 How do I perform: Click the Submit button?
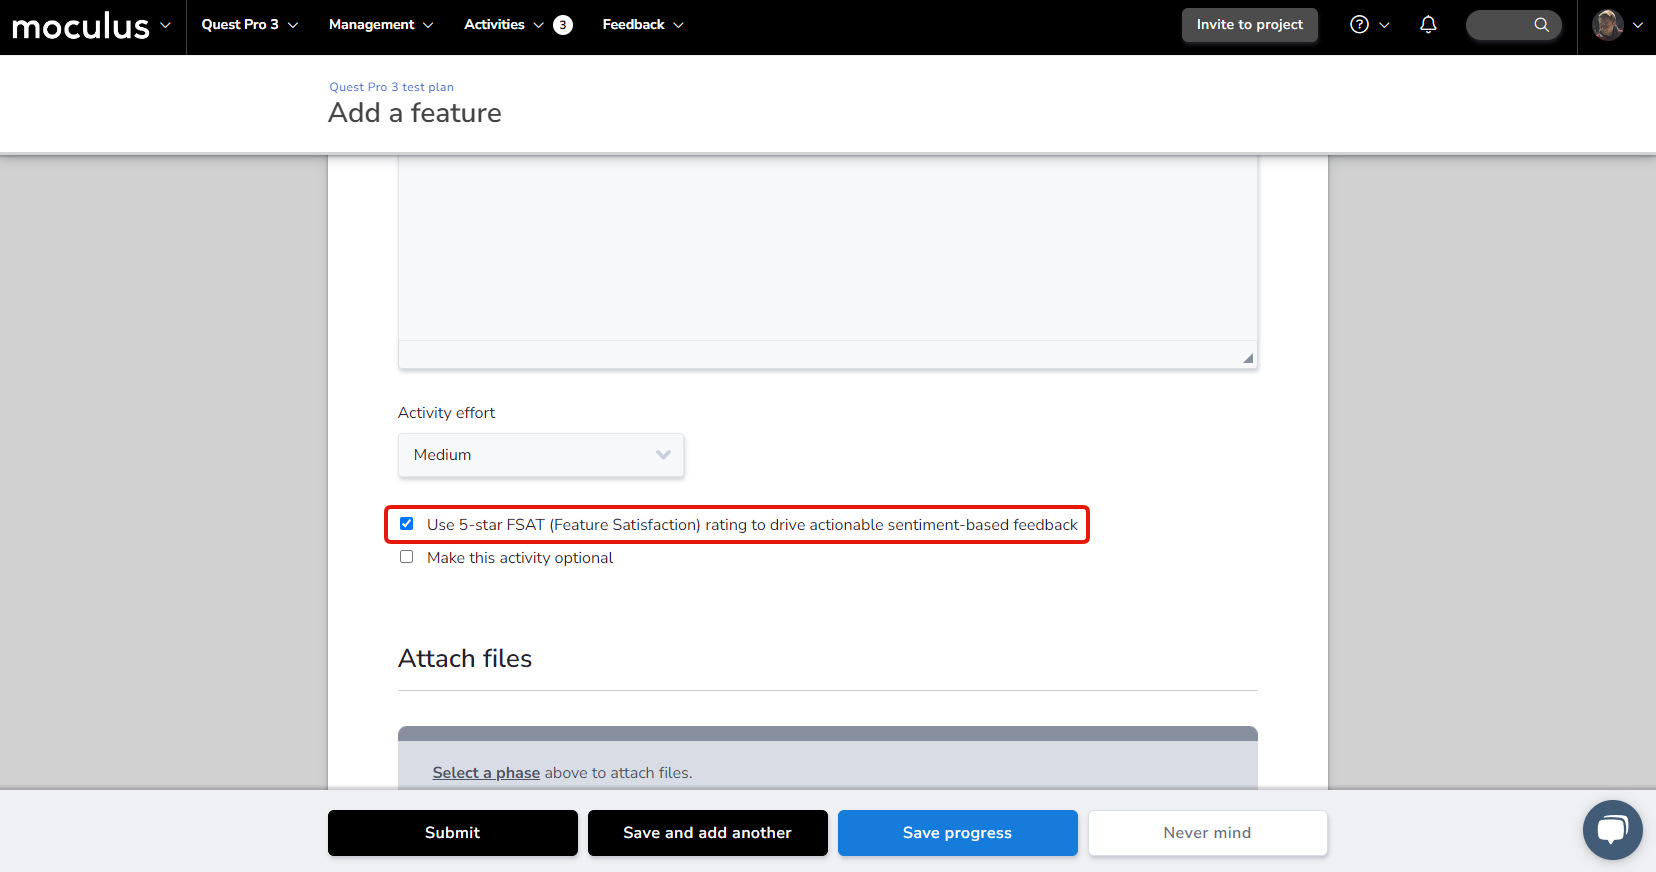[453, 833]
